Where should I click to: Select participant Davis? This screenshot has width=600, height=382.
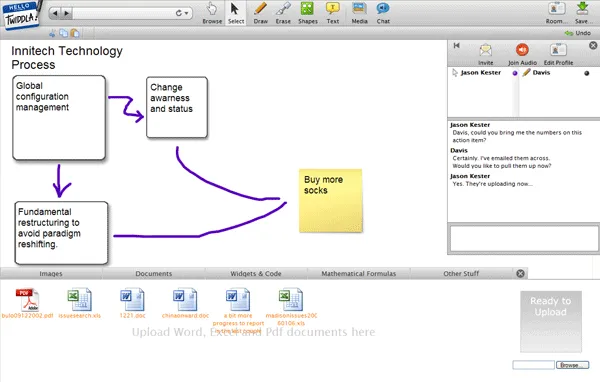click(541, 73)
